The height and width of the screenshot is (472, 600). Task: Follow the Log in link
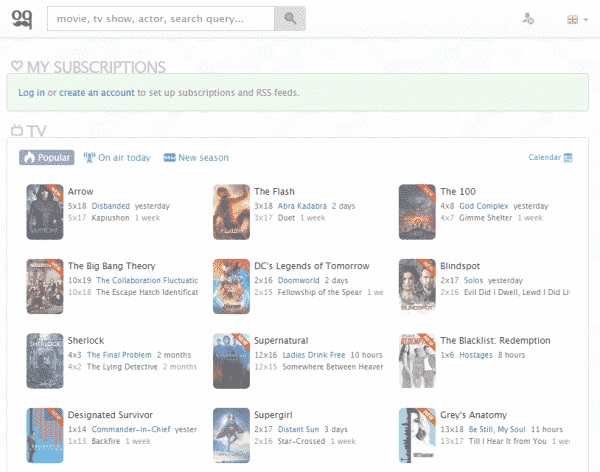[31, 93]
